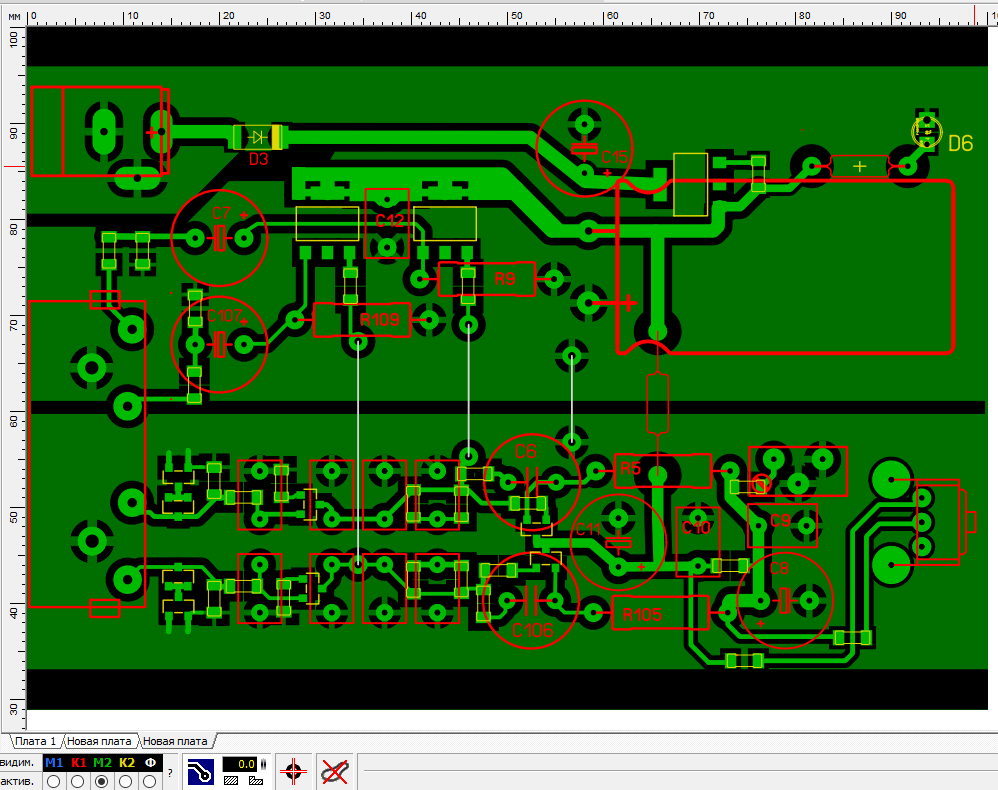Click the 0.0 field's spinner arrows

point(262,764)
